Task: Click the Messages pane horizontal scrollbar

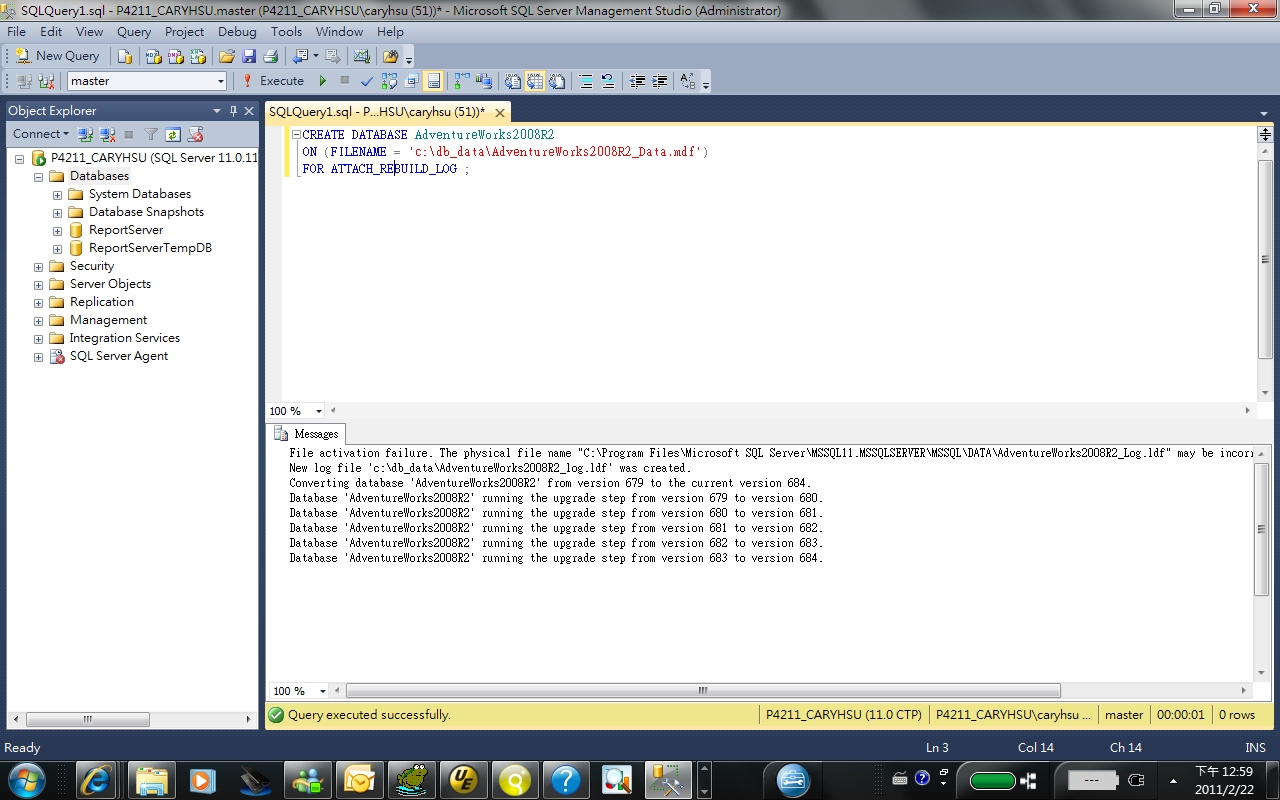Action: (x=703, y=691)
